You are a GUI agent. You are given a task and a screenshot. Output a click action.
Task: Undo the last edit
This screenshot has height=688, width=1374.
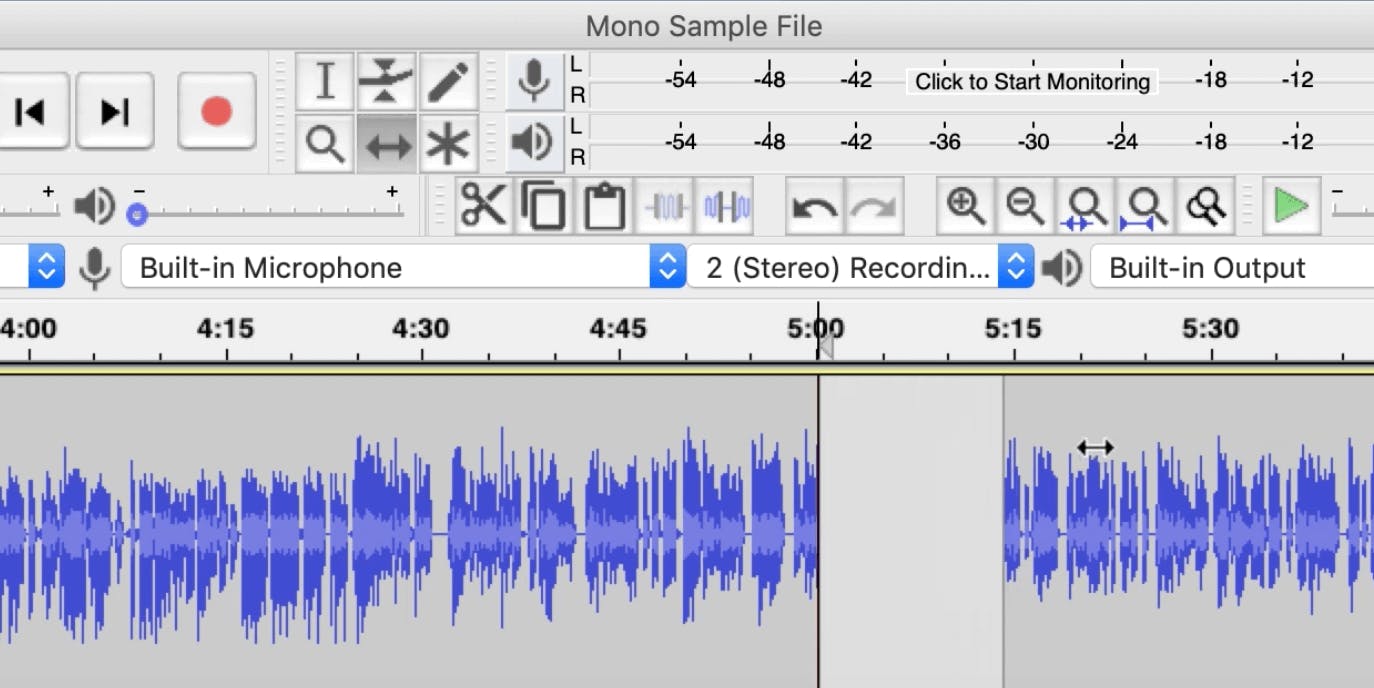[814, 206]
